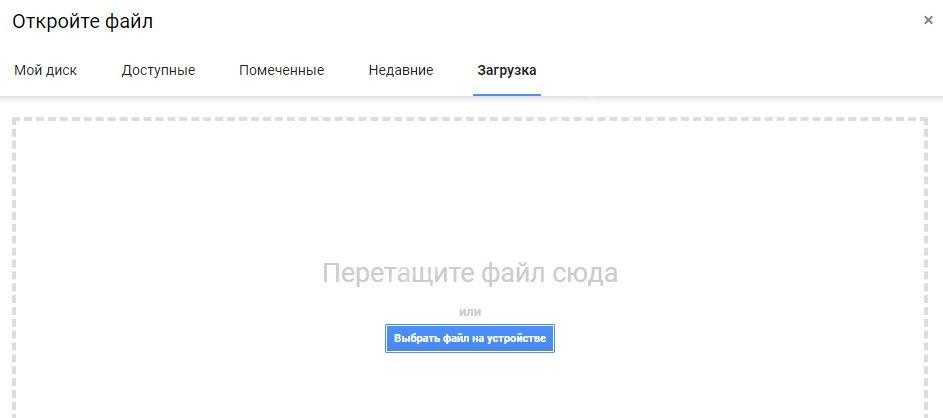Switch to the Мой диск tab

coord(45,70)
